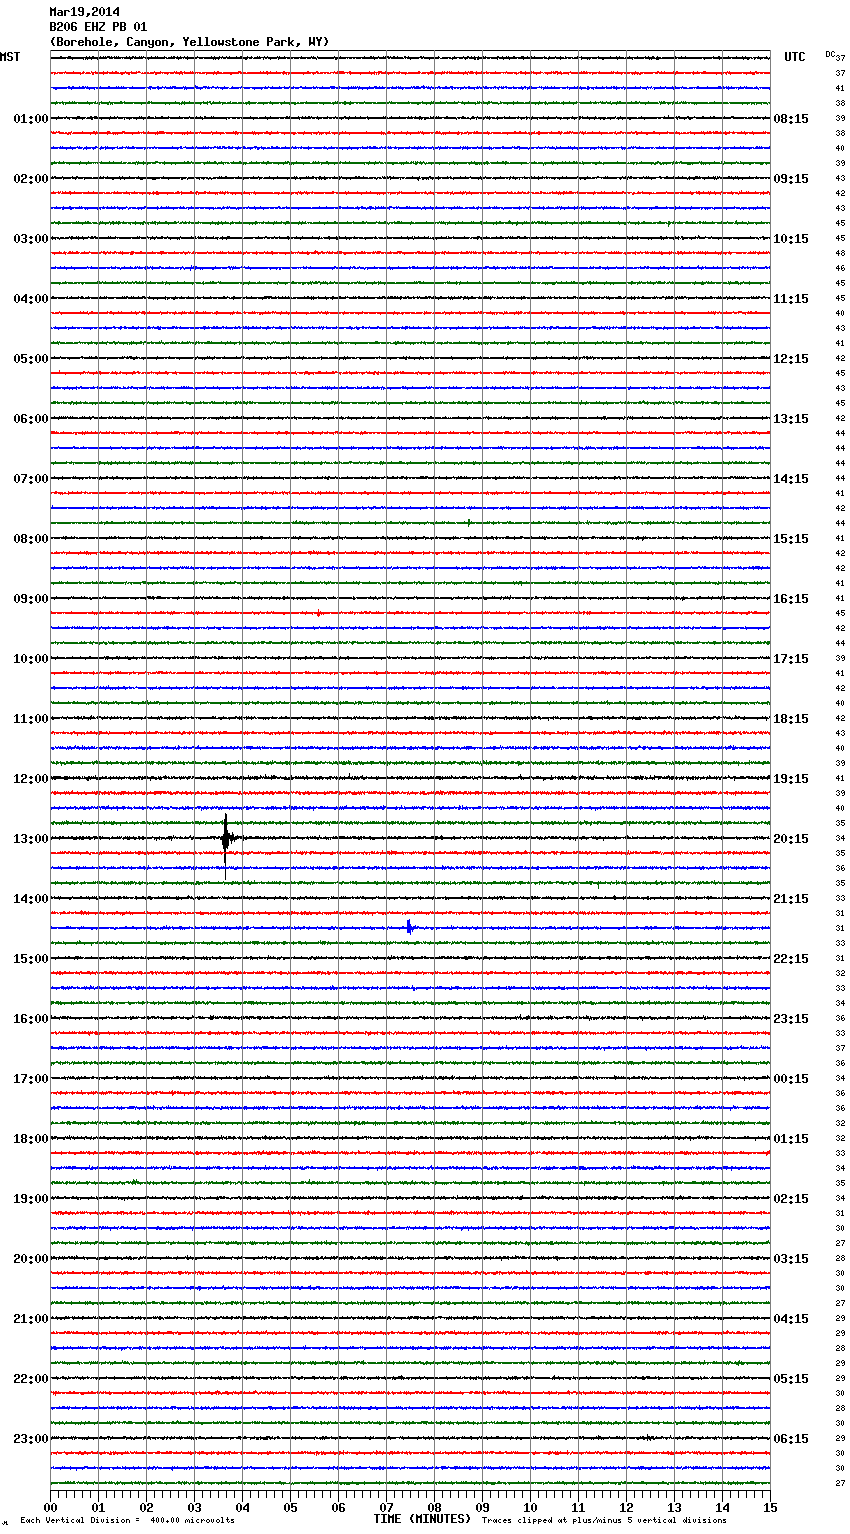Image resolution: width=850 pixels, height=1534 pixels.
Task: Click minute tick label 03 on the bottom axis
Action: coord(194,1507)
